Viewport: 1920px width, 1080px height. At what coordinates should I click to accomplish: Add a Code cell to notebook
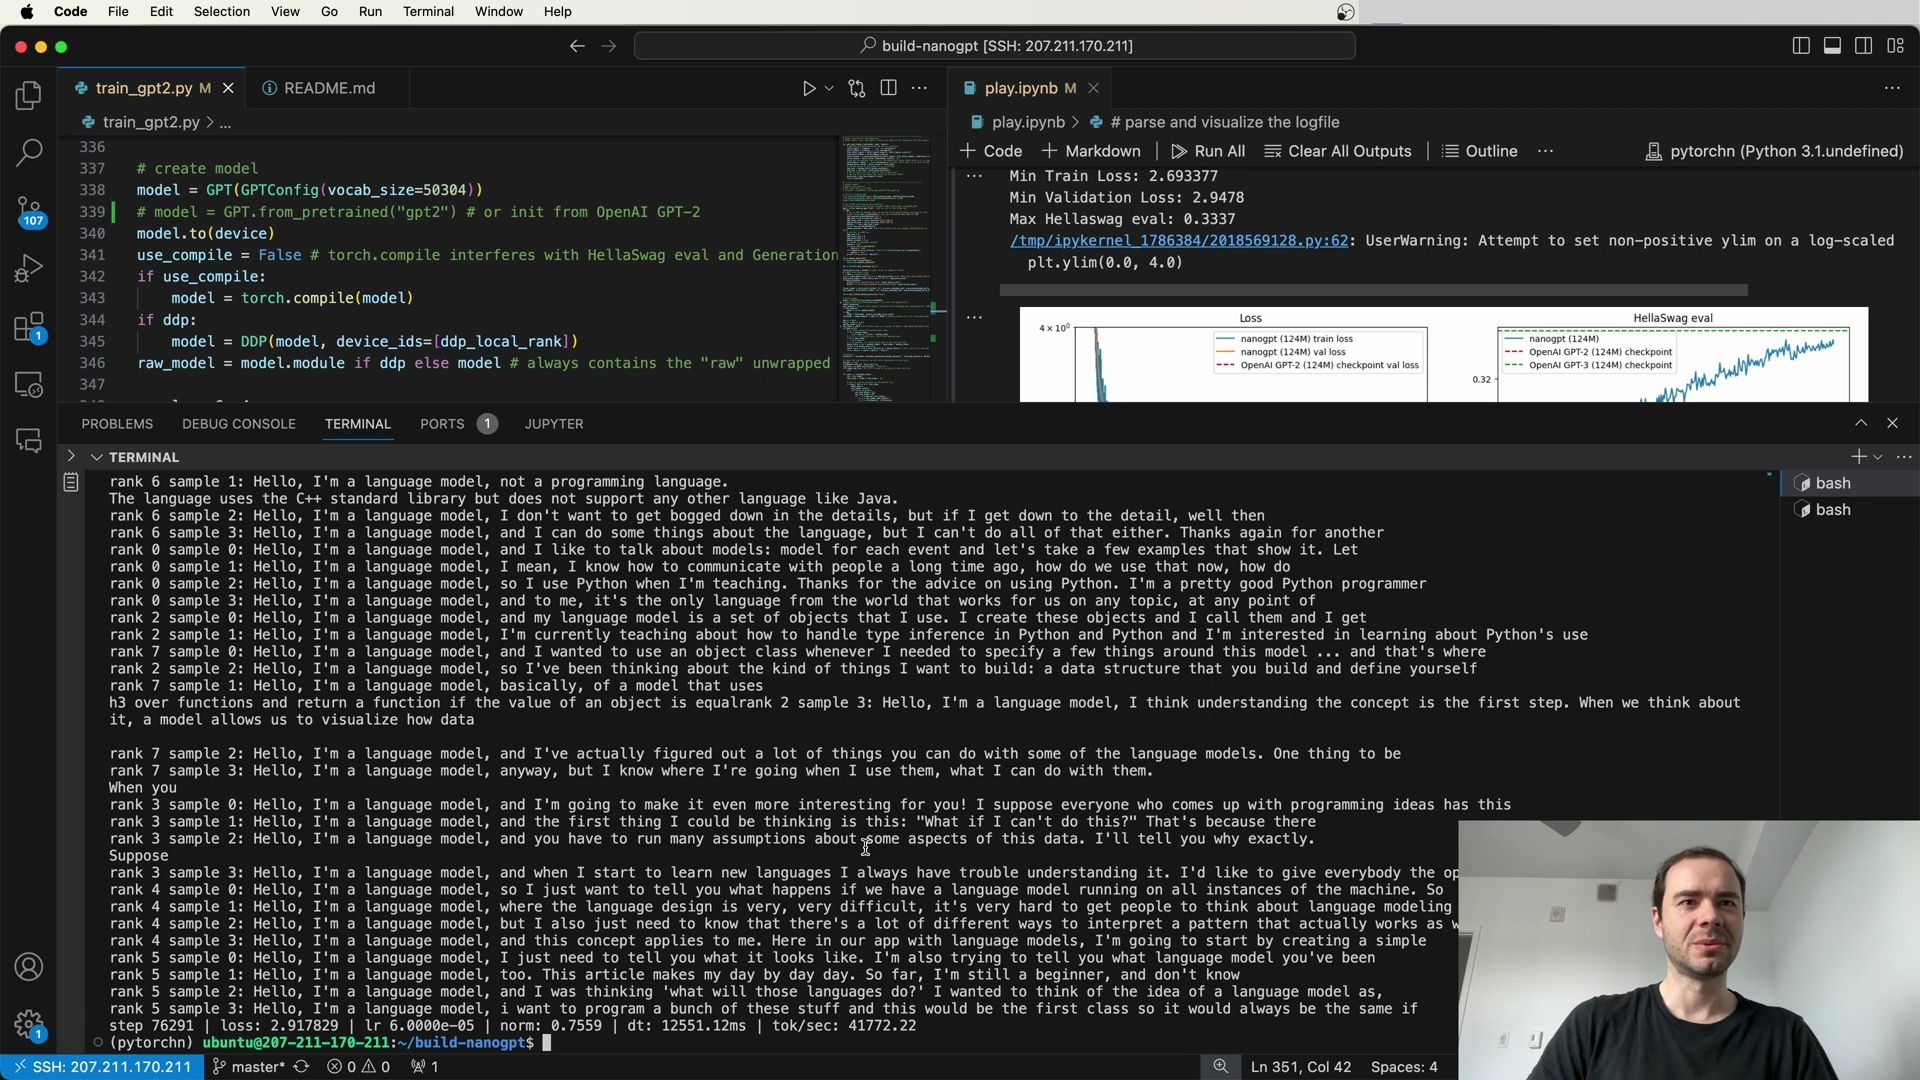(x=991, y=151)
